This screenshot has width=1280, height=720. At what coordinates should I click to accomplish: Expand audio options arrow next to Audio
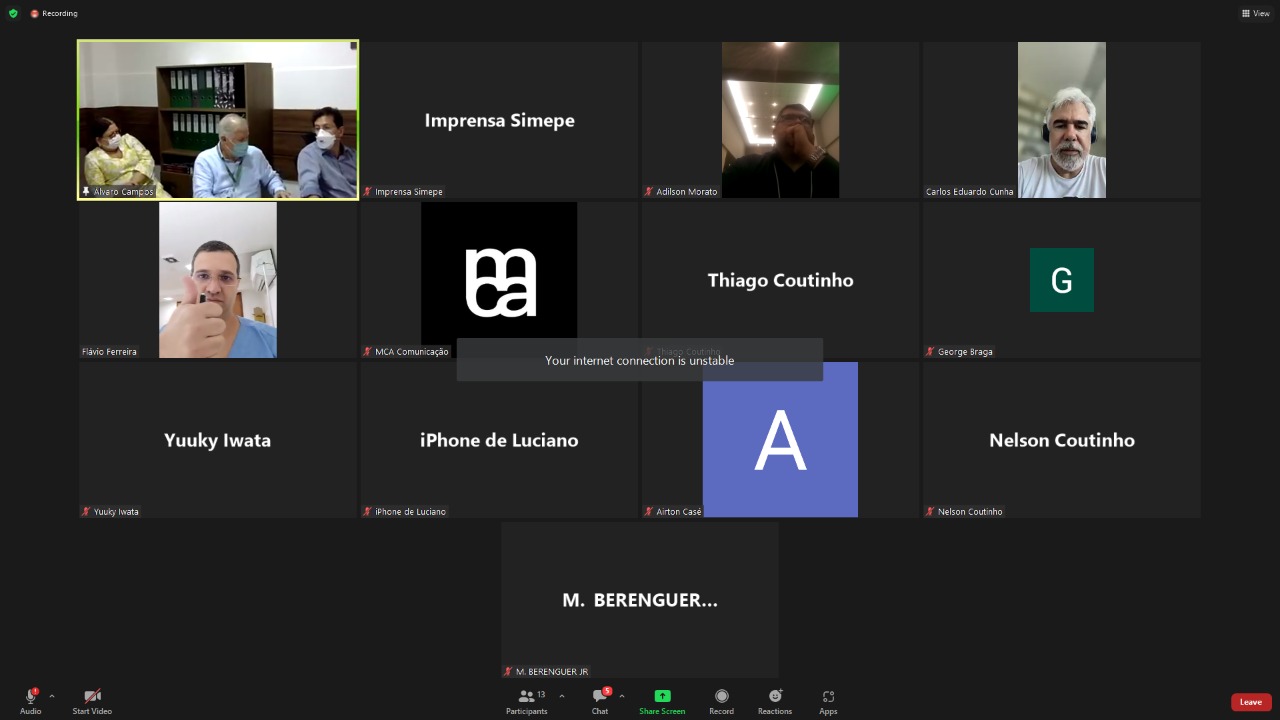pos(52,696)
